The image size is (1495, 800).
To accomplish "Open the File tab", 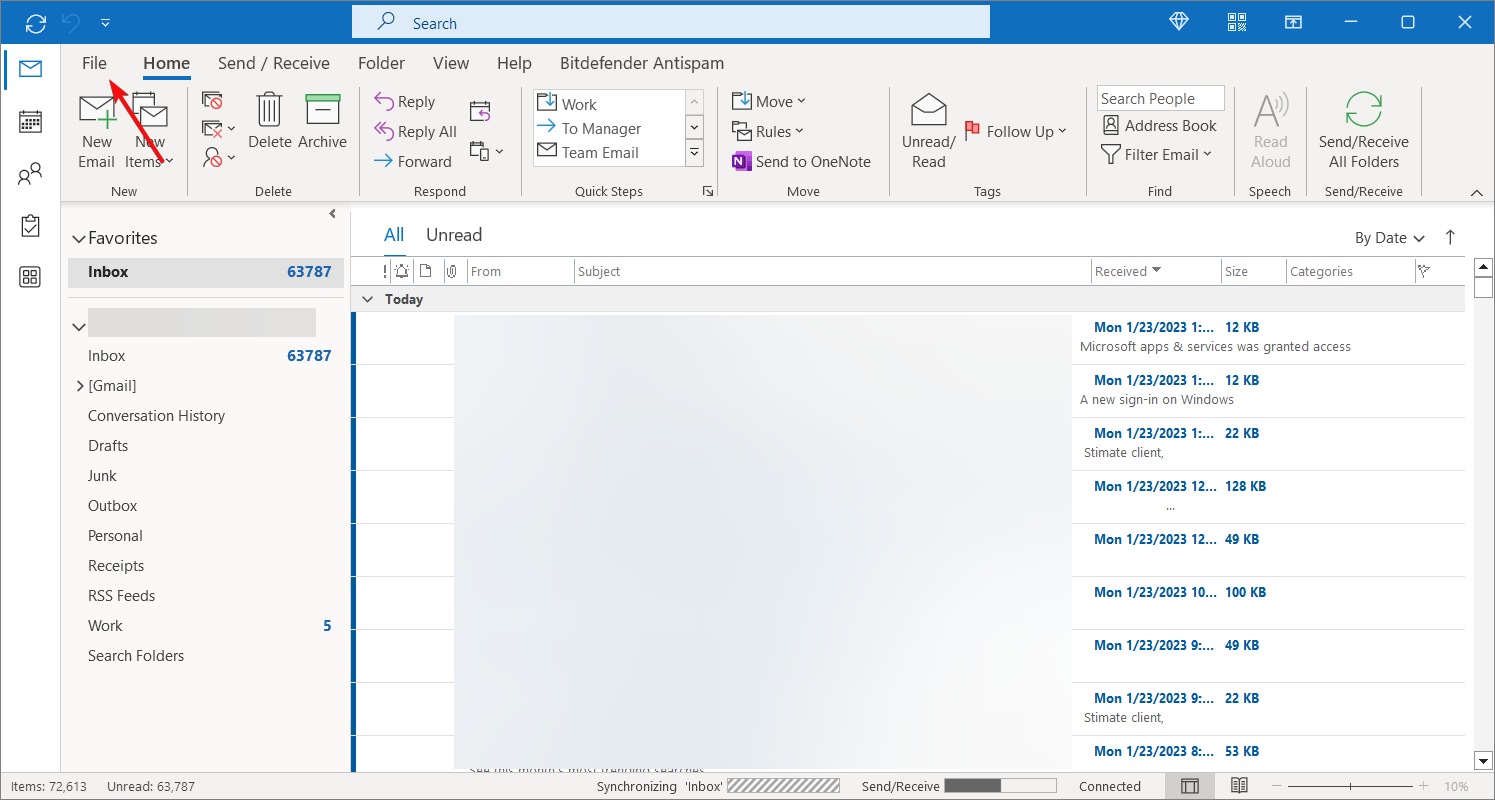I will 94,63.
